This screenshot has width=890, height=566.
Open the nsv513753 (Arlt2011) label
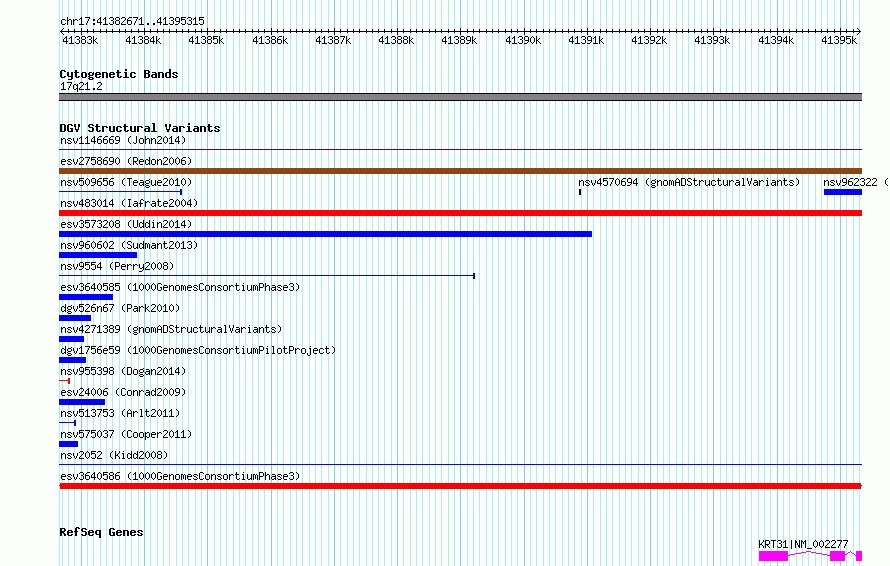(120, 413)
